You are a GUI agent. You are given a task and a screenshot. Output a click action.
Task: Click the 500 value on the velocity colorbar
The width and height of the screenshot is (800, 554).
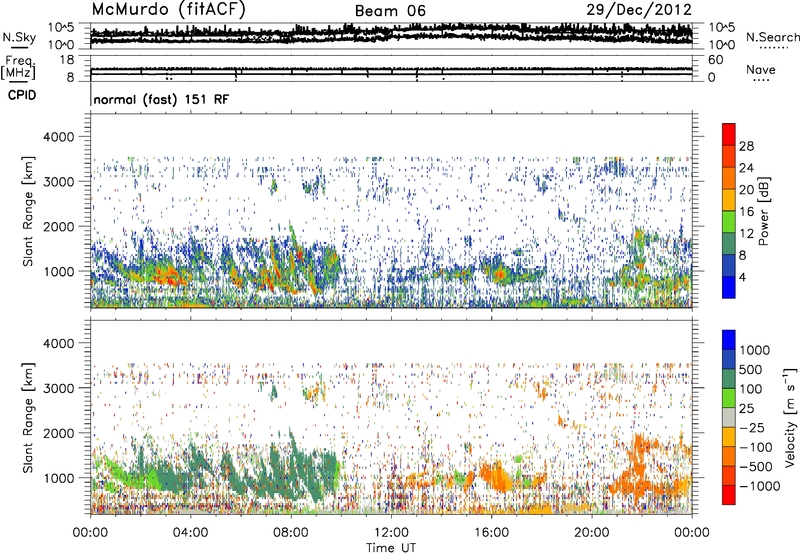coord(751,369)
